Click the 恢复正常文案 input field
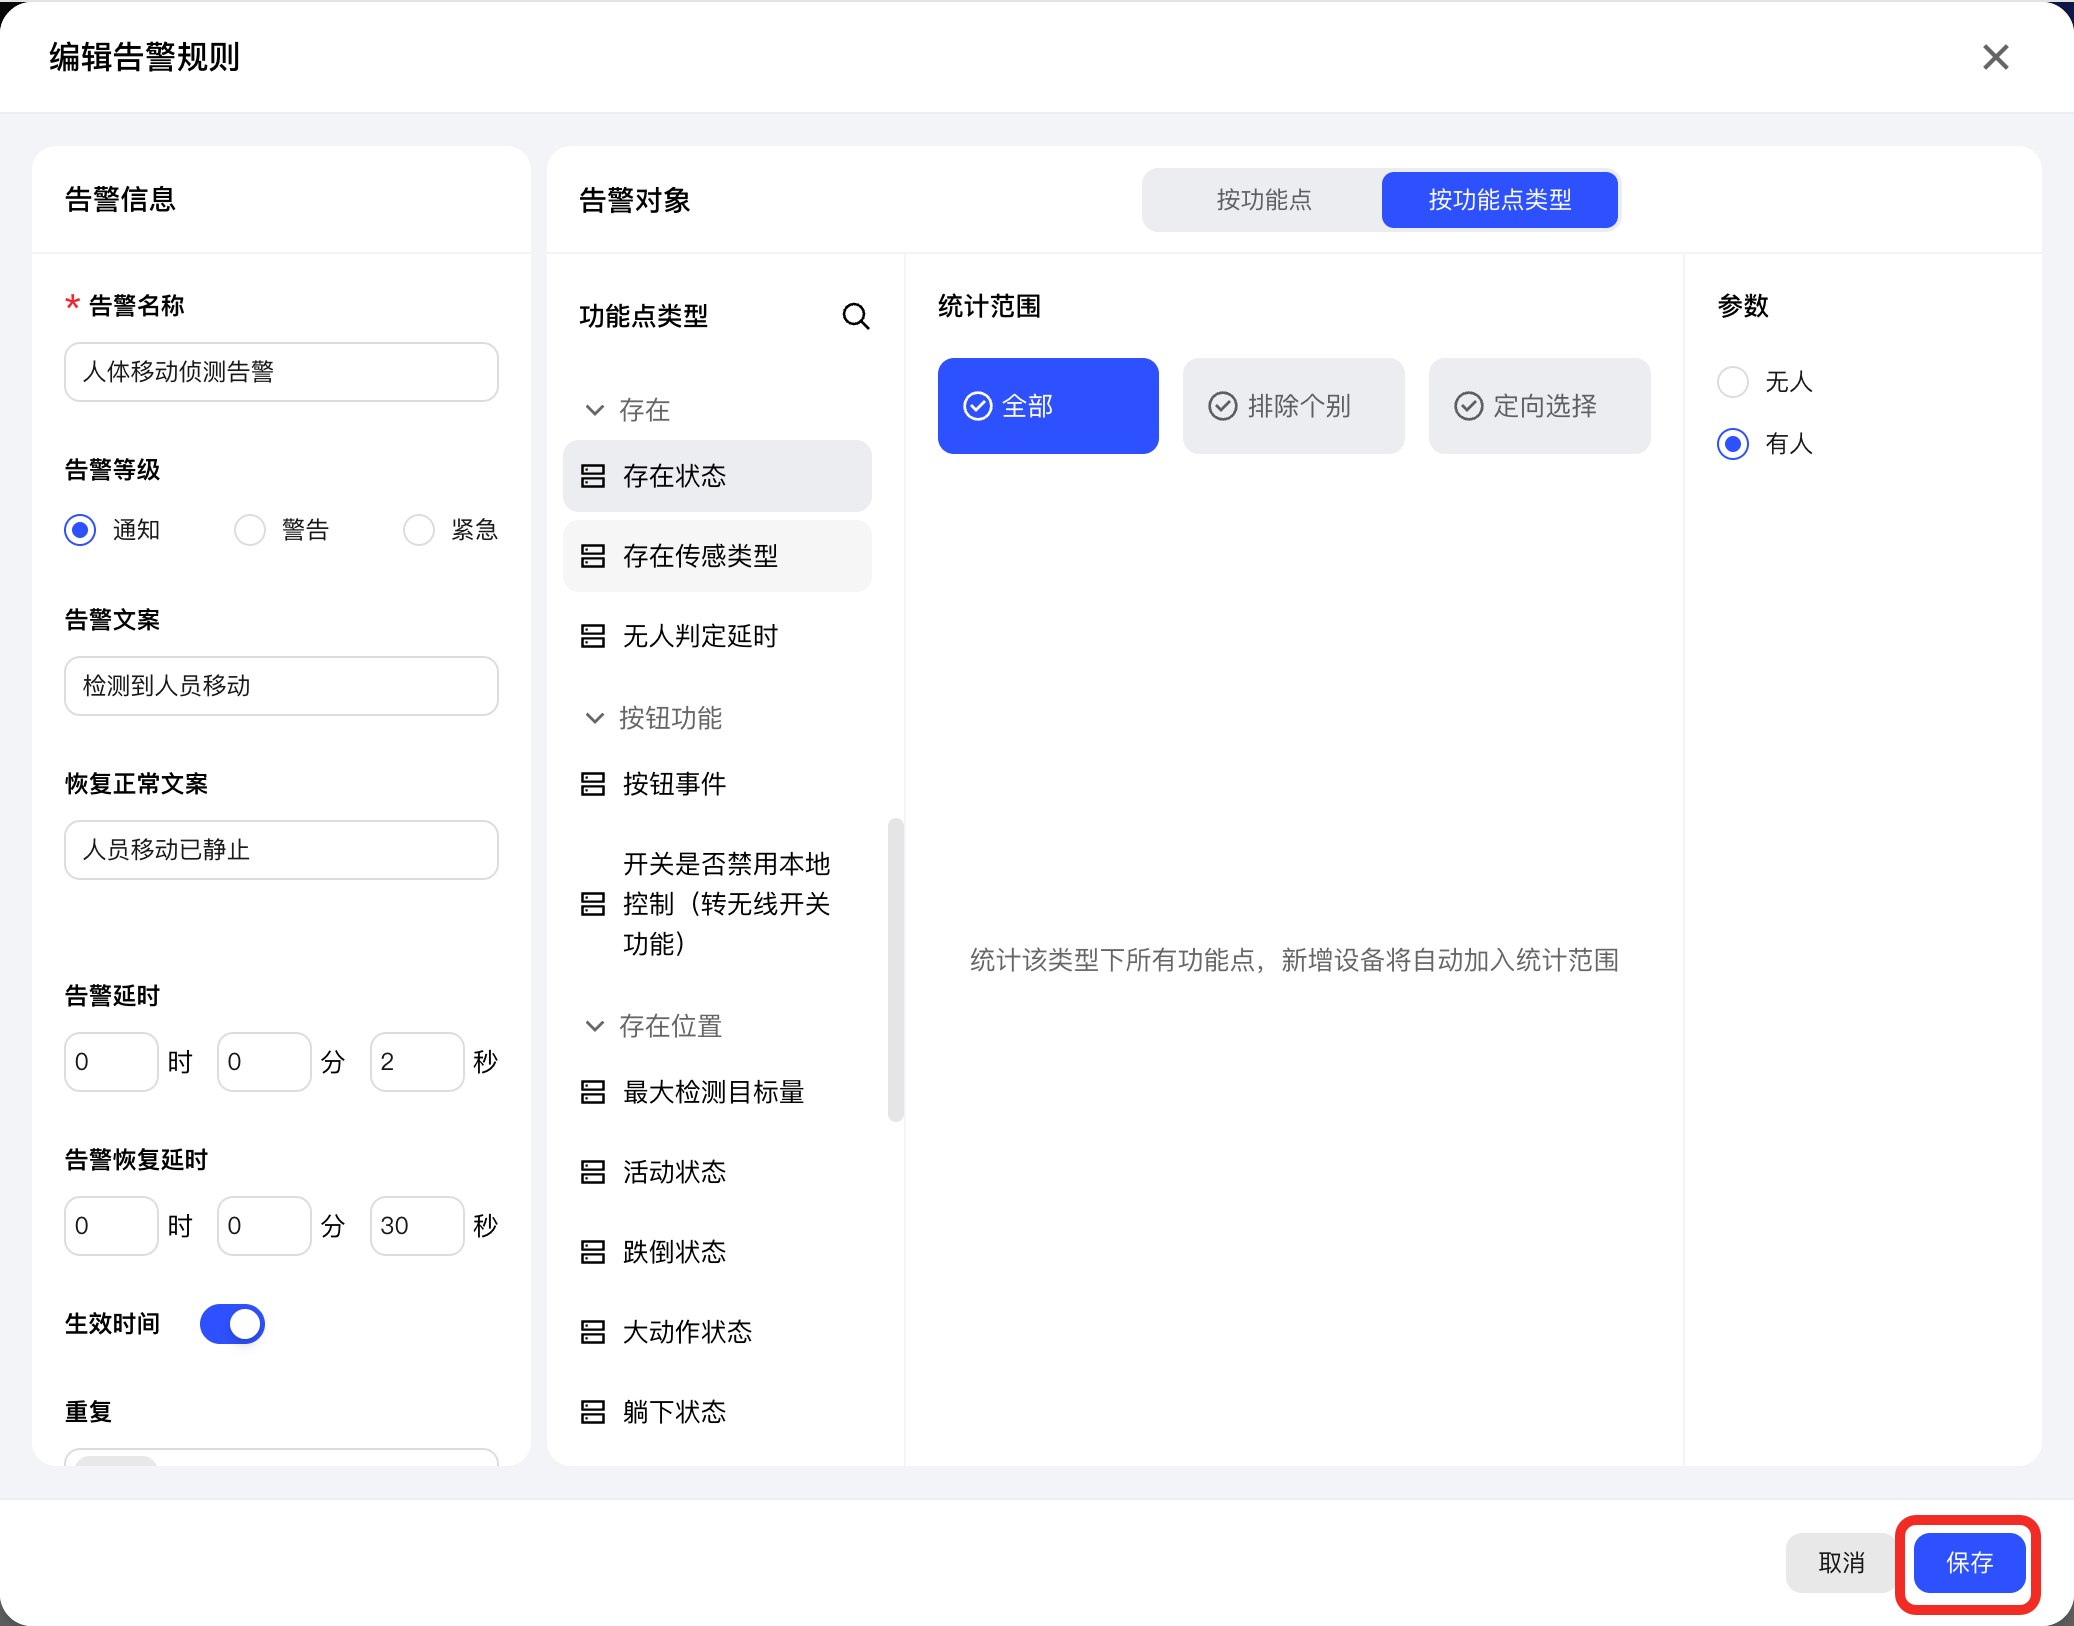 (x=282, y=850)
